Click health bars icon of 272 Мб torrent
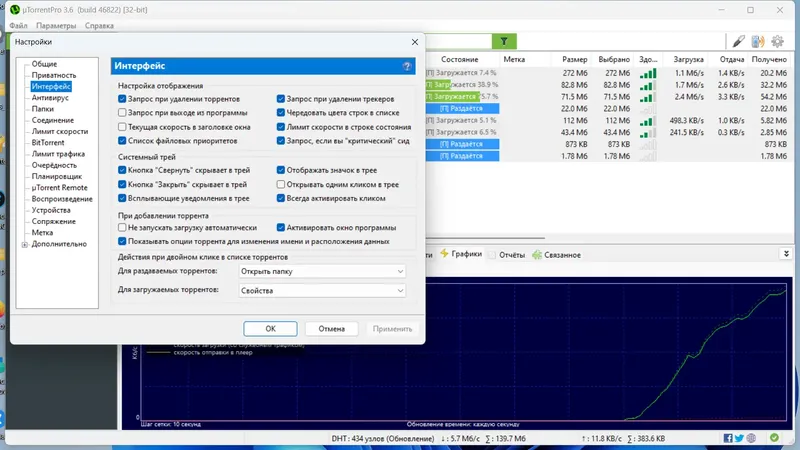 pyautogui.click(x=648, y=73)
